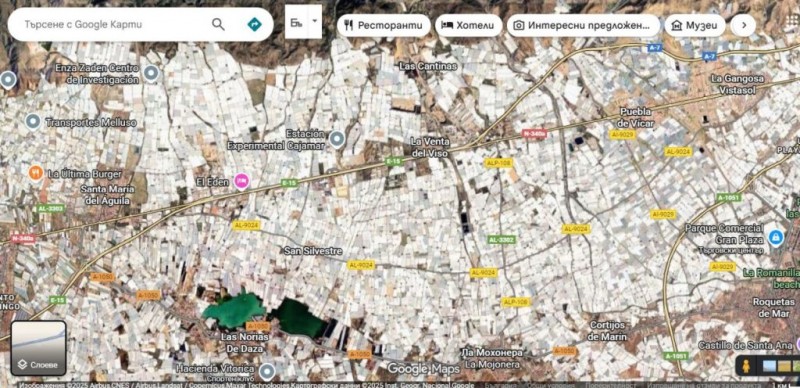Open the input language dropdown arrow
The image size is (800, 388).
pos(315,21)
